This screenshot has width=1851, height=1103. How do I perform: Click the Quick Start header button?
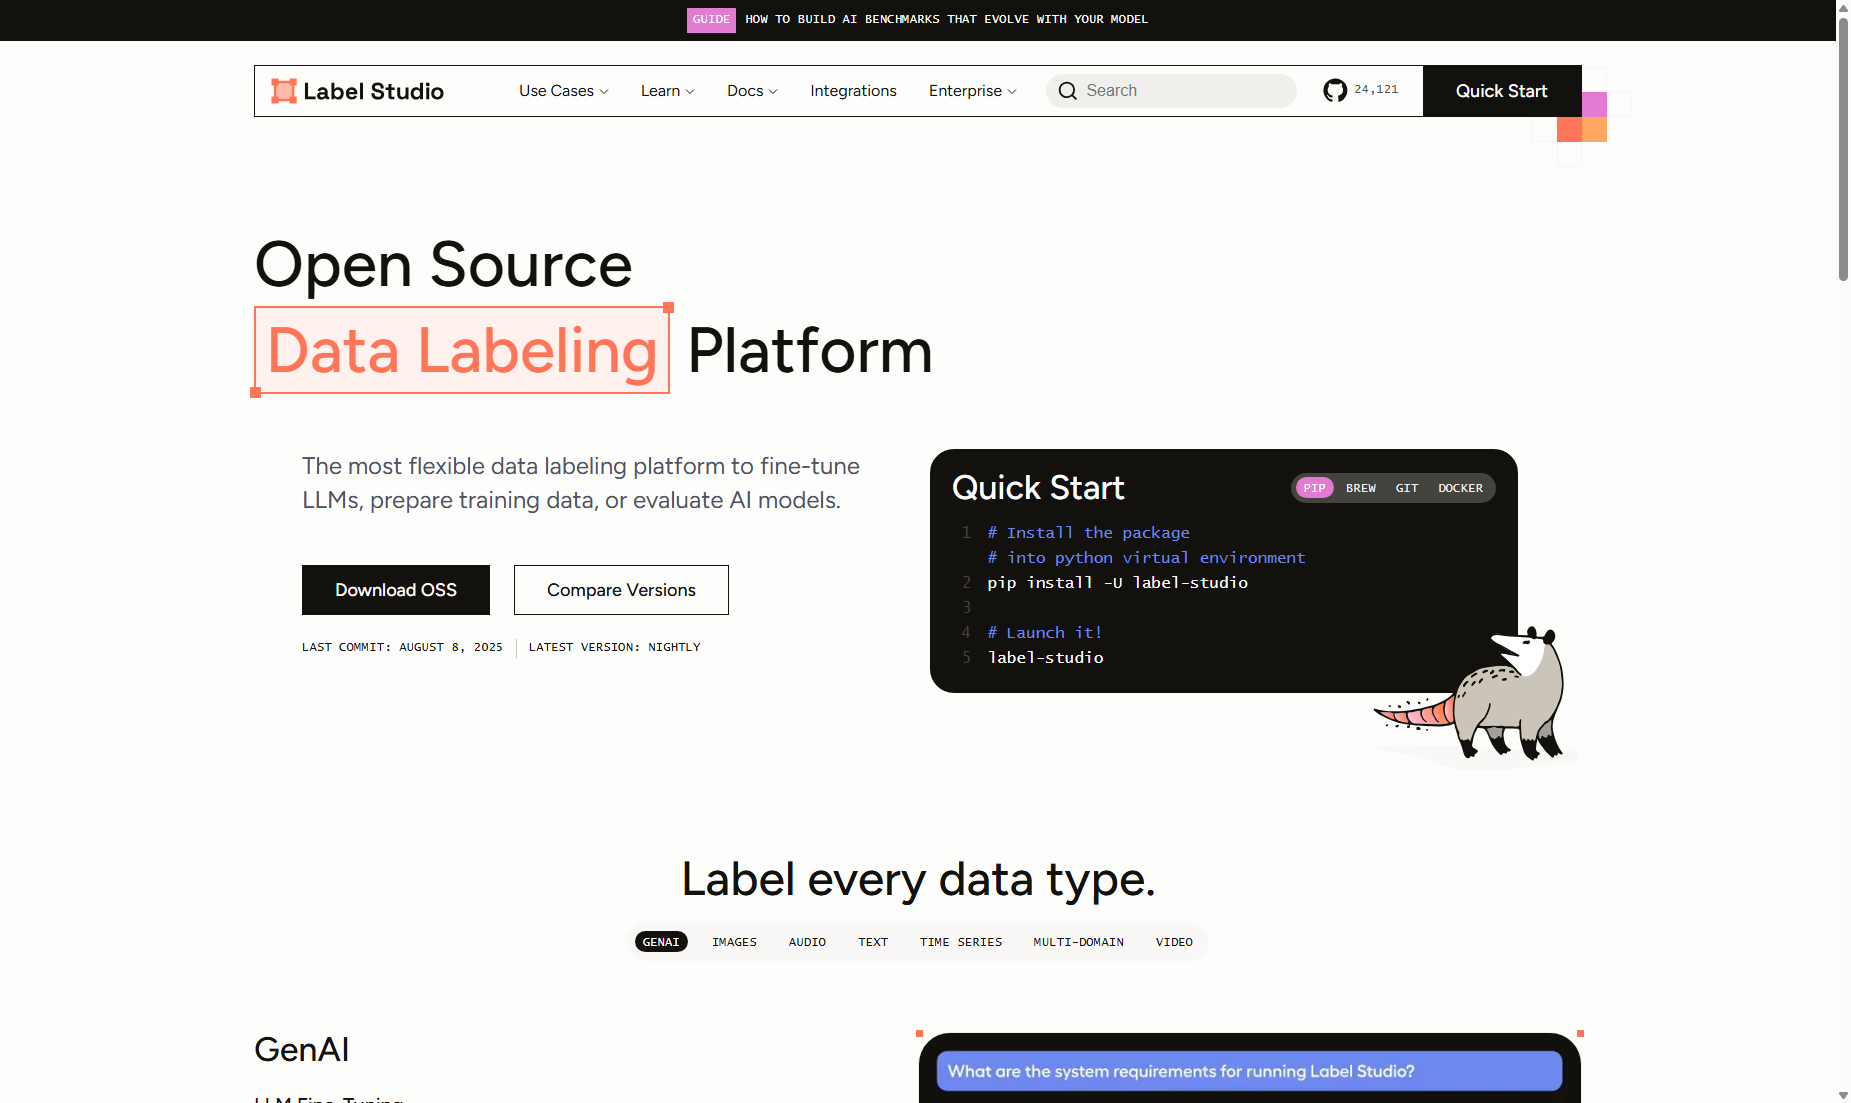pos(1501,91)
